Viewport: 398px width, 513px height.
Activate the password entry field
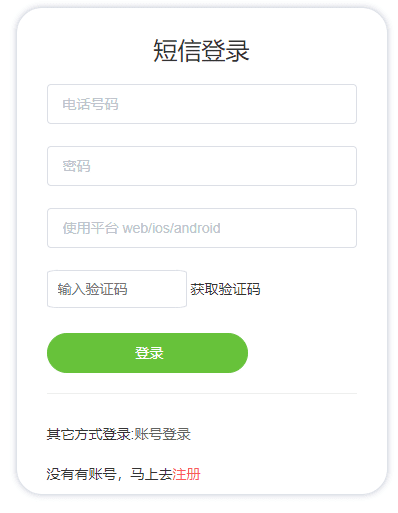click(x=202, y=166)
